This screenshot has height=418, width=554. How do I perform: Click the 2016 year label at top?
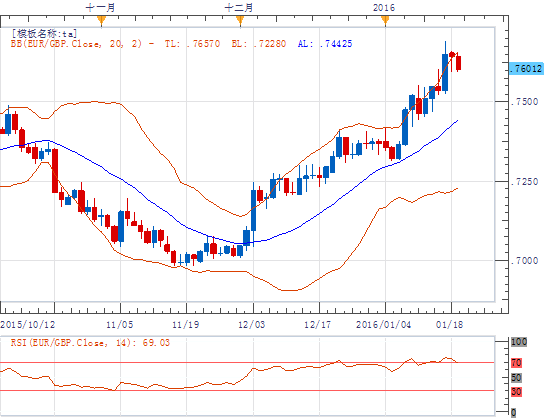tap(384, 7)
